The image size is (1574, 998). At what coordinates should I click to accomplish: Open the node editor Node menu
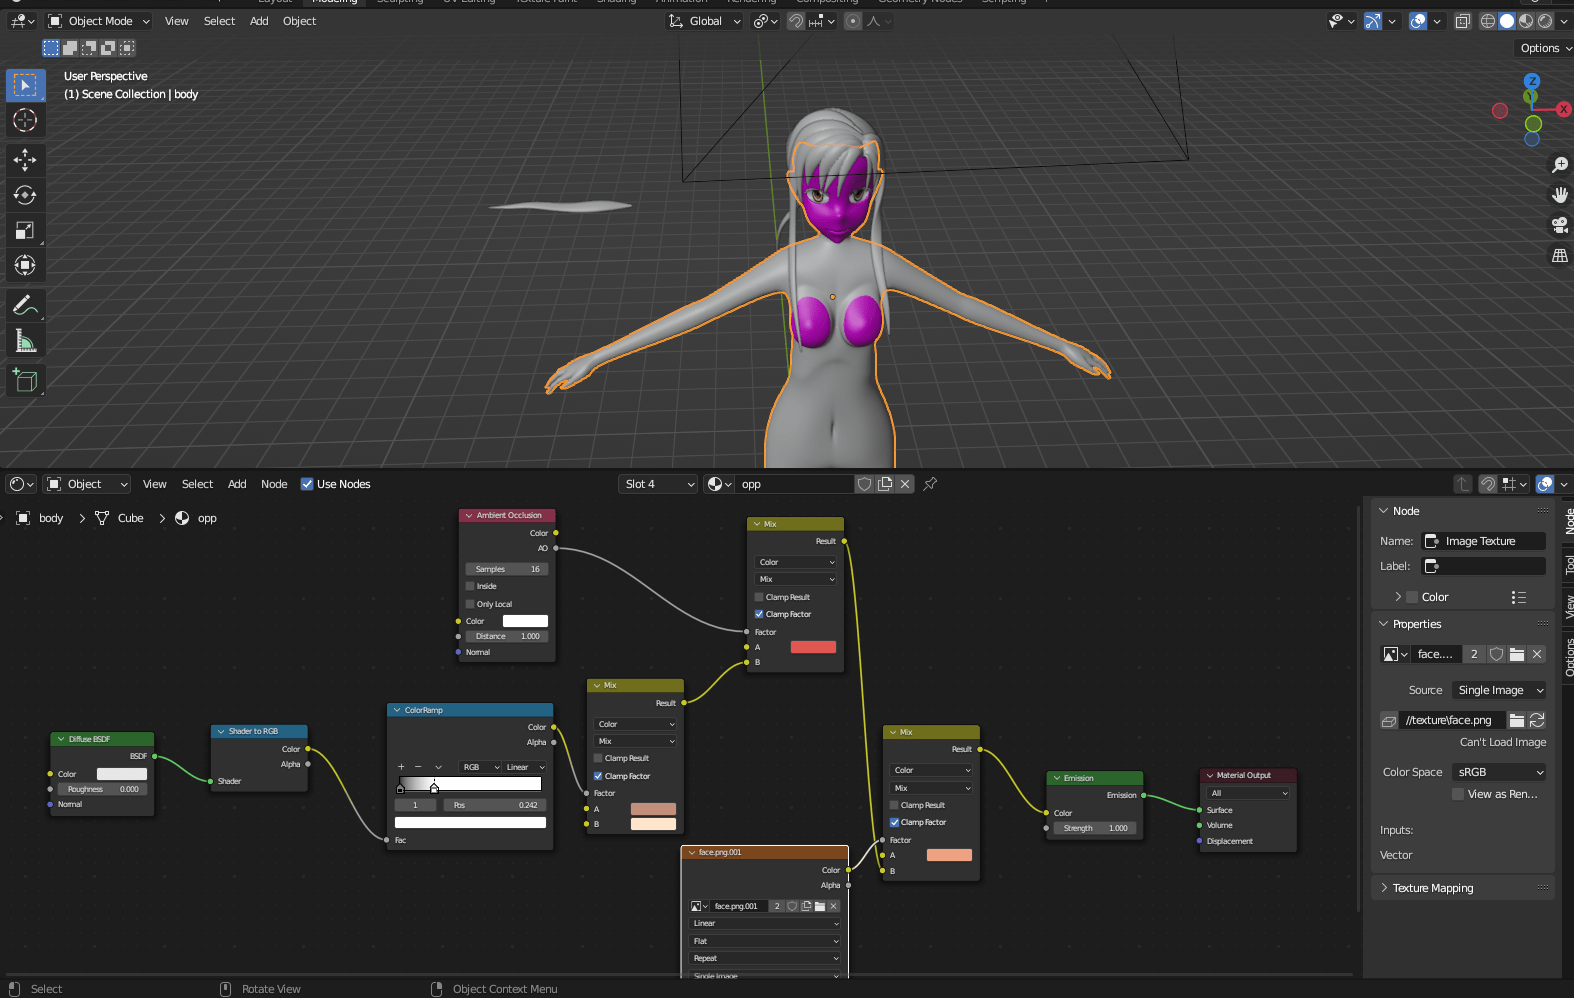[274, 484]
